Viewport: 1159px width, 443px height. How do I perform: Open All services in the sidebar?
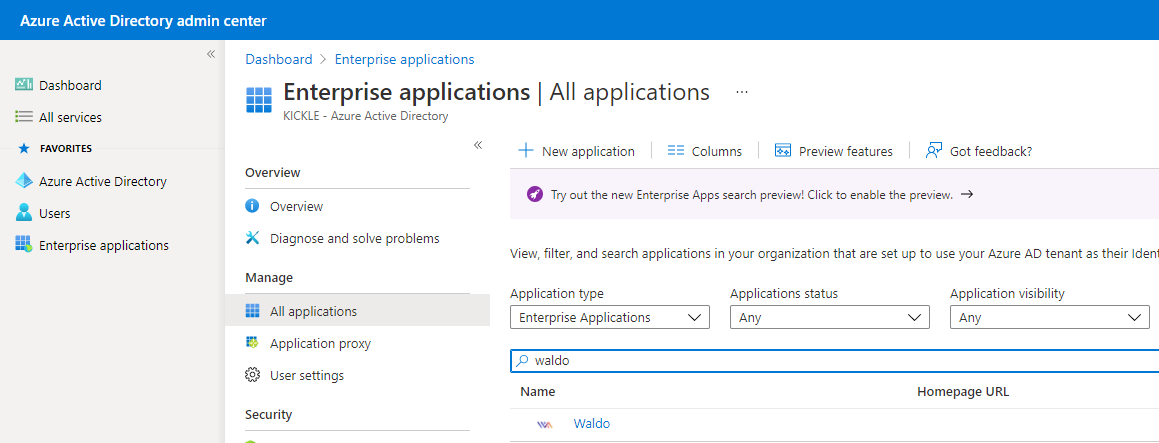click(x=70, y=117)
